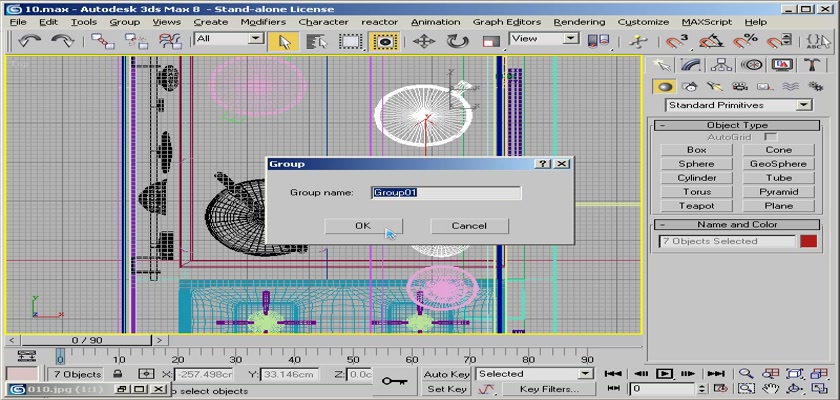Image resolution: width=840 pixels, height=400 pixels.
Task: Click OK in the Group dialog
Action: tap(362, 226)
